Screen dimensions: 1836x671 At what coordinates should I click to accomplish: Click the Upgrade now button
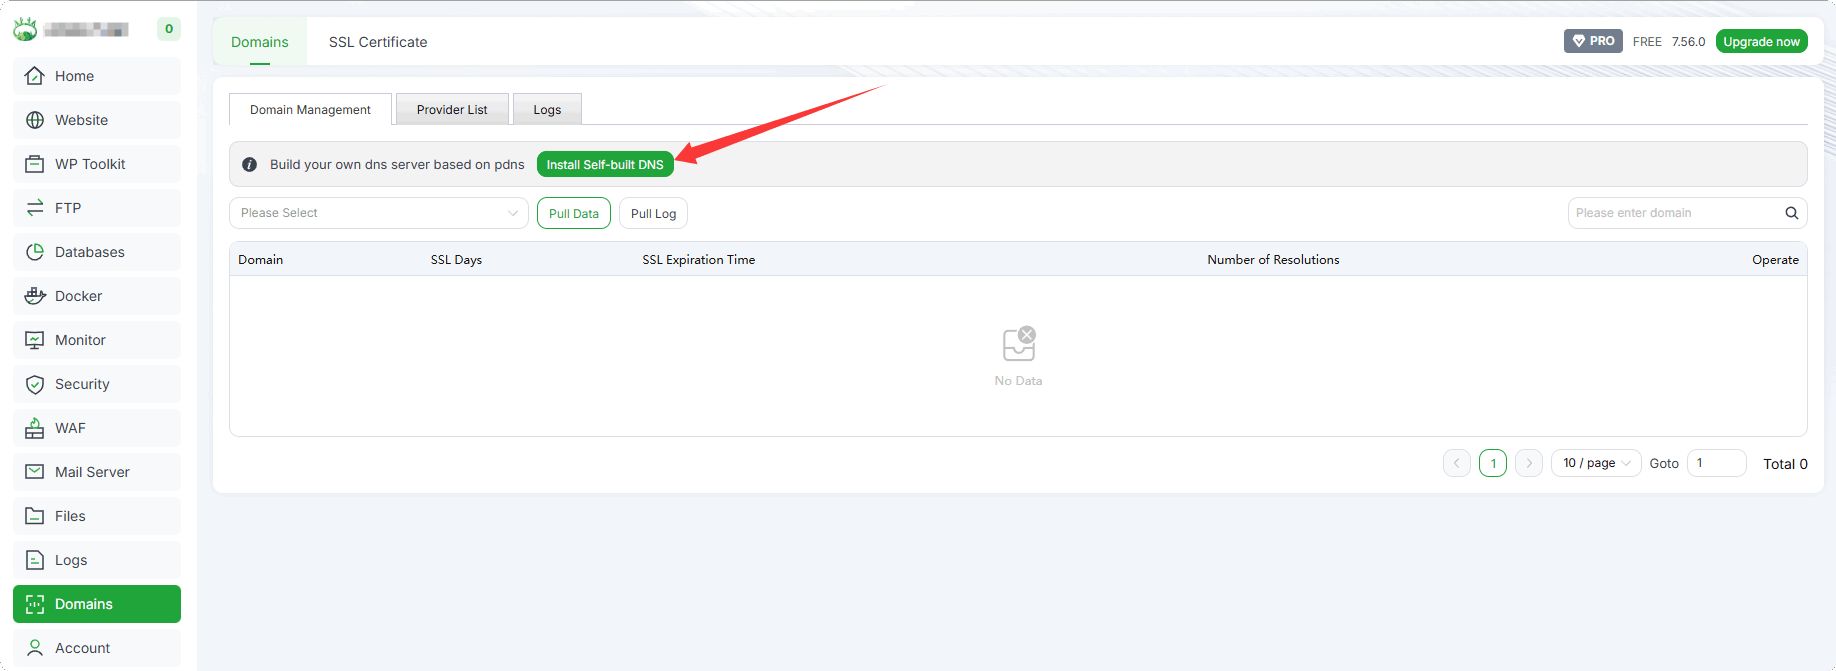pyautogui.click(x=1762, y=41)
